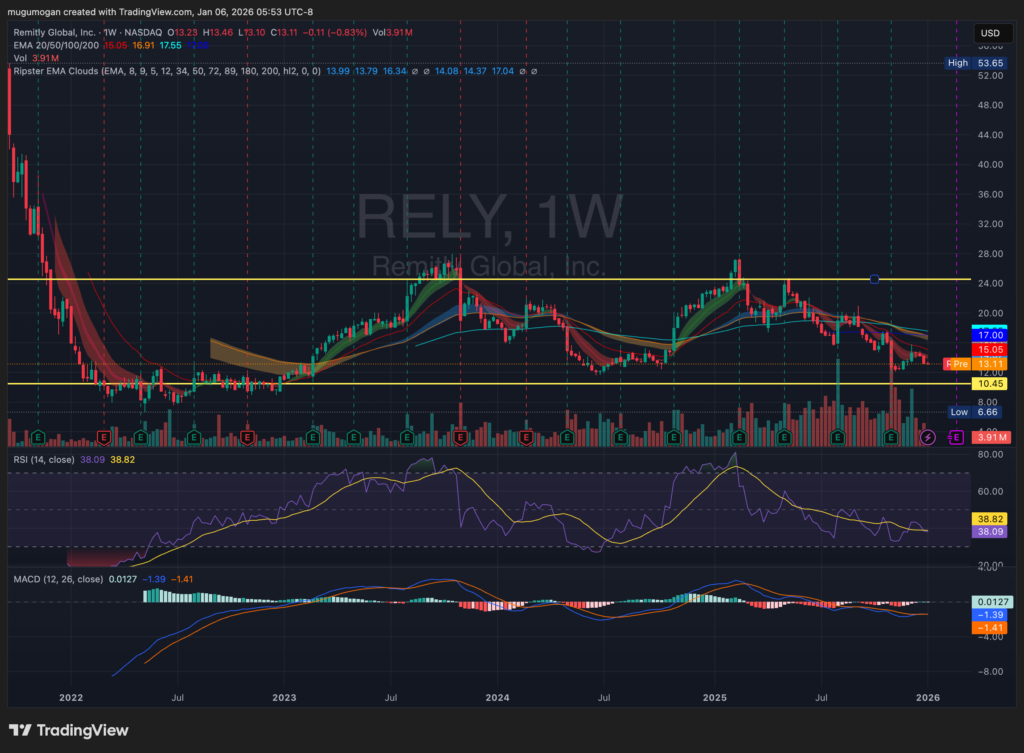1024x753 pixels.
Task: Open the 1W interval in the symbol header
Action: [x=110, y=33]
